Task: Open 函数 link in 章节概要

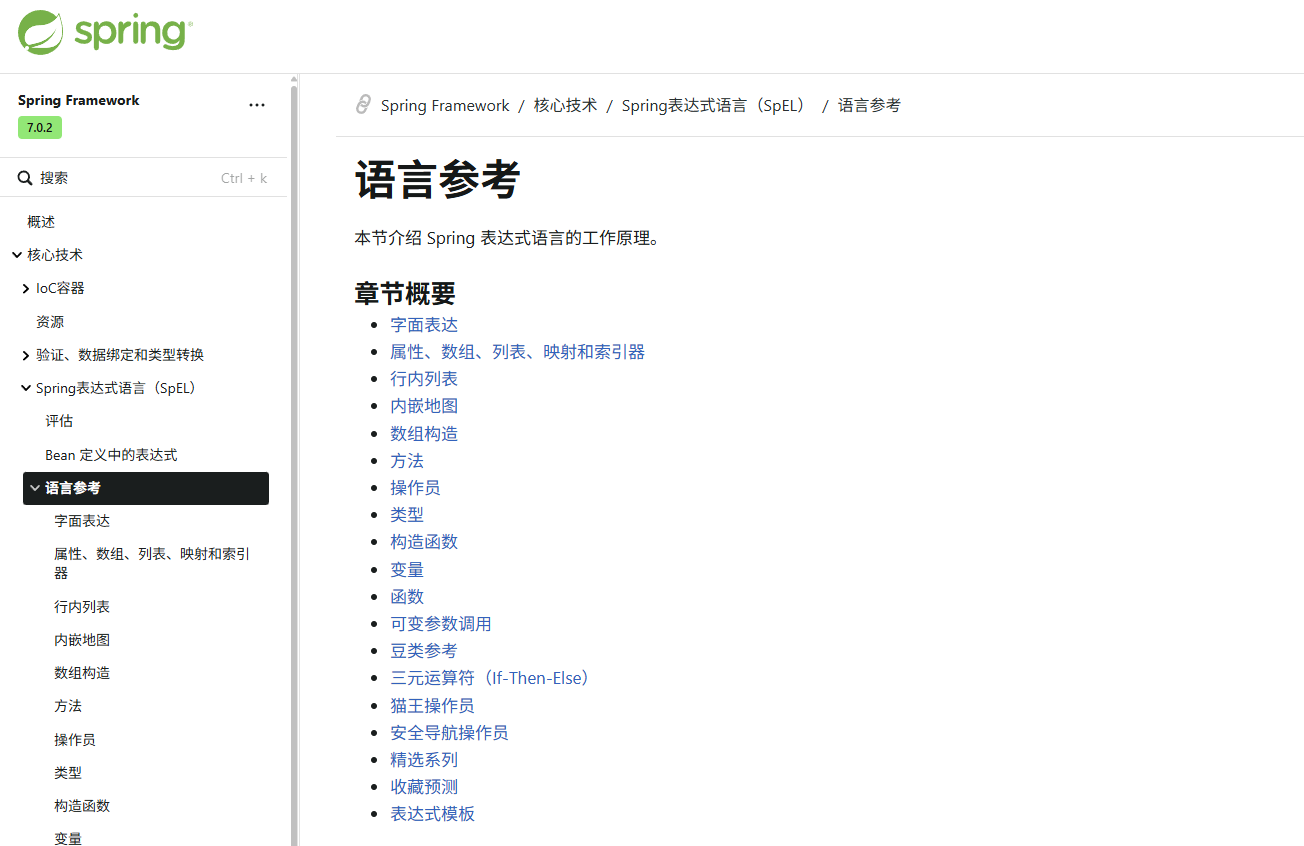Action: [407, 597]
